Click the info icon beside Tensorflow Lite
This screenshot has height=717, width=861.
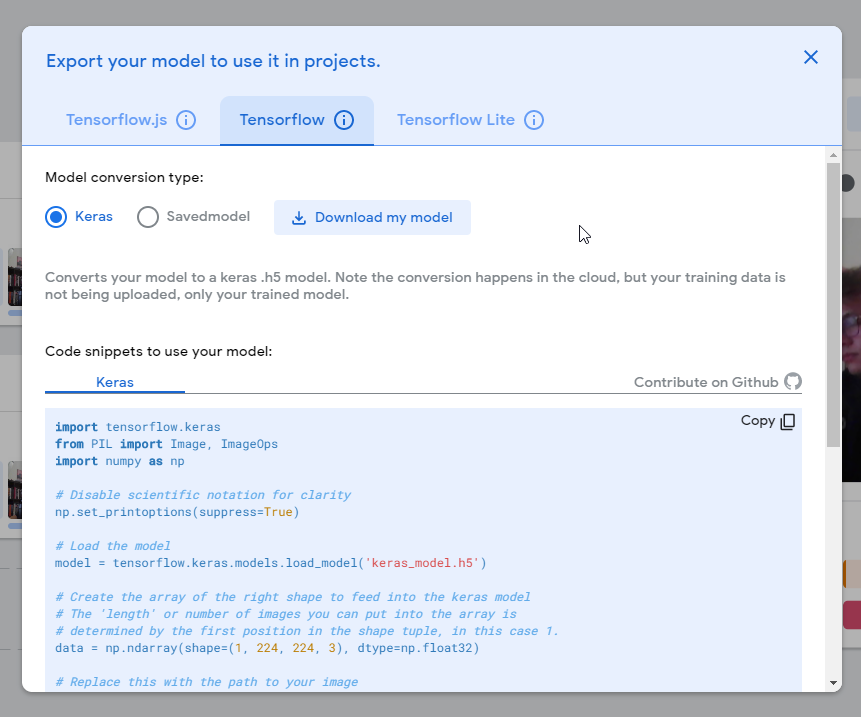(x=534, y=120)
